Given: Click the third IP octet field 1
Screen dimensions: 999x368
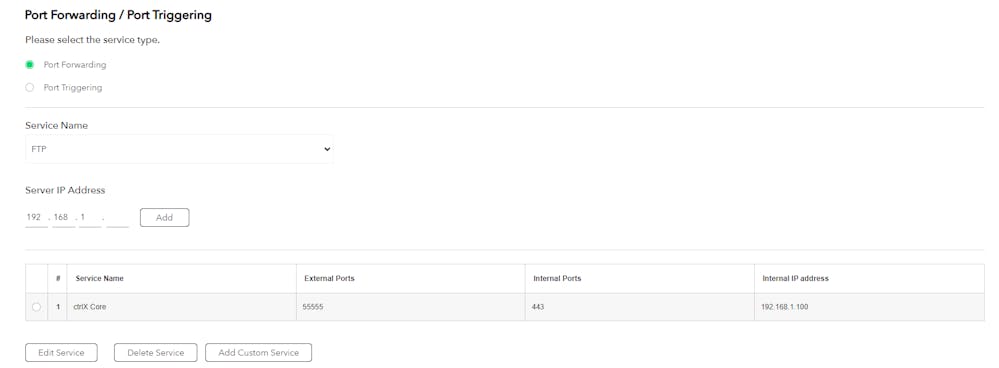Looking at the screenshot, I should point(90,218).
